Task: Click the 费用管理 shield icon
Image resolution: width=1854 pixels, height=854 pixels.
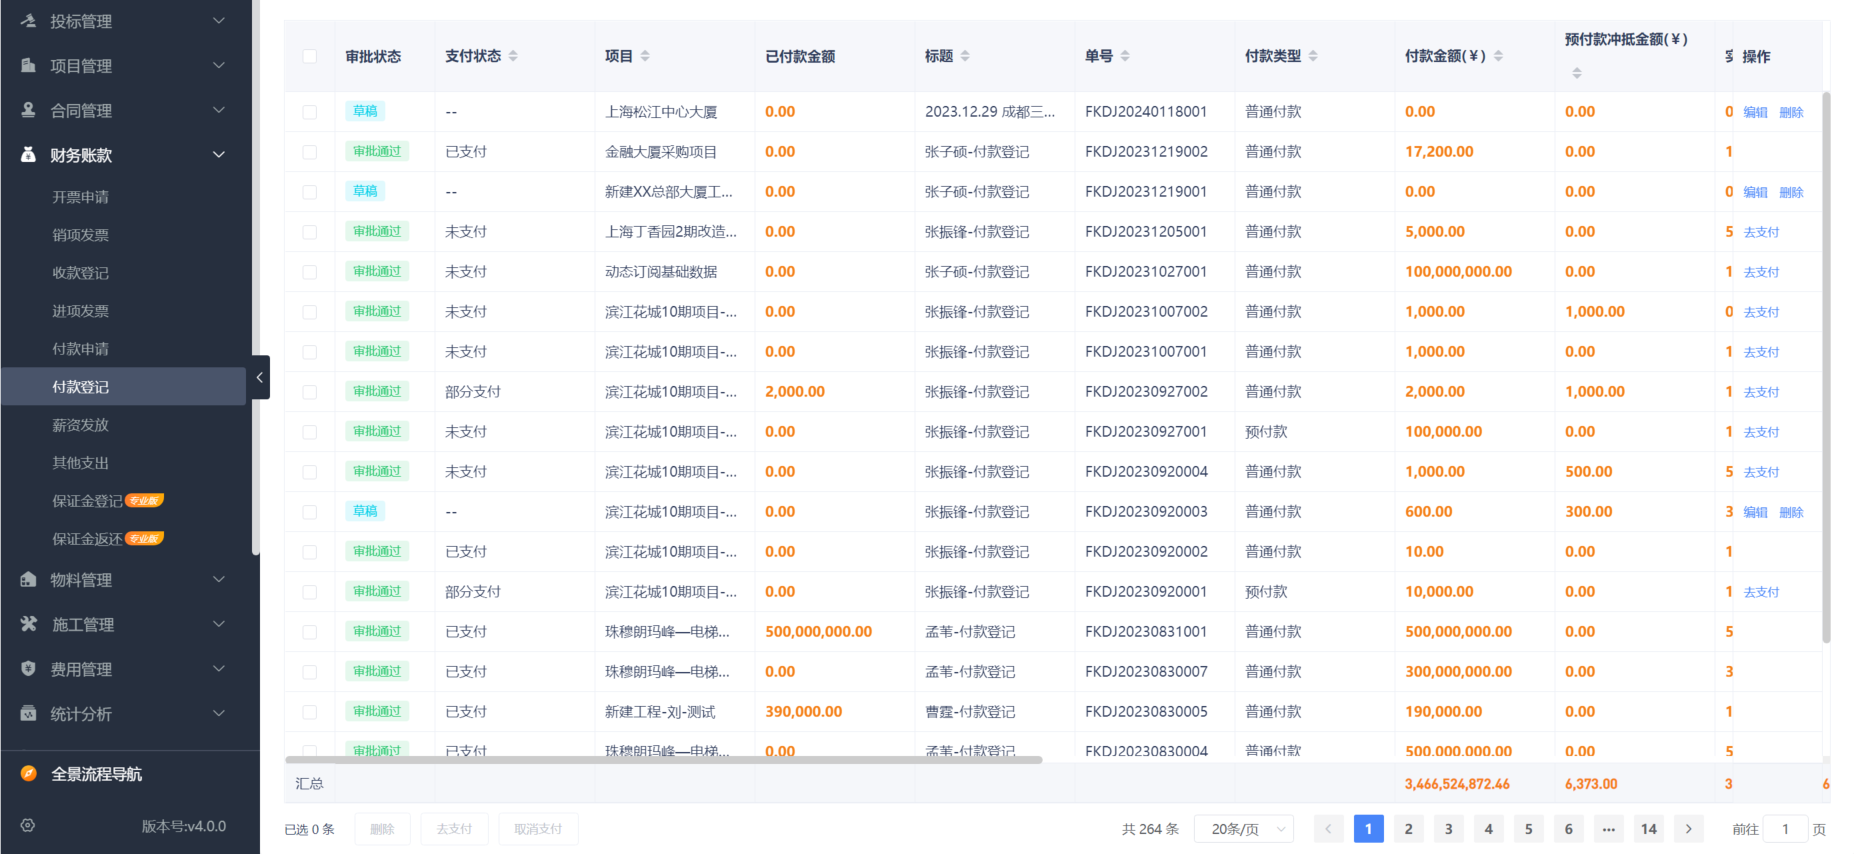Action: 29,669
